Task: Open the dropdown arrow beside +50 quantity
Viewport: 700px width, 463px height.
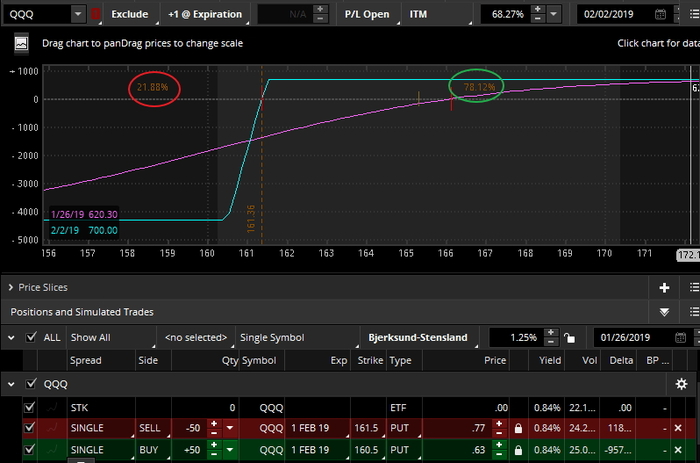Action: pyautogui.click(x=230, y=450)
